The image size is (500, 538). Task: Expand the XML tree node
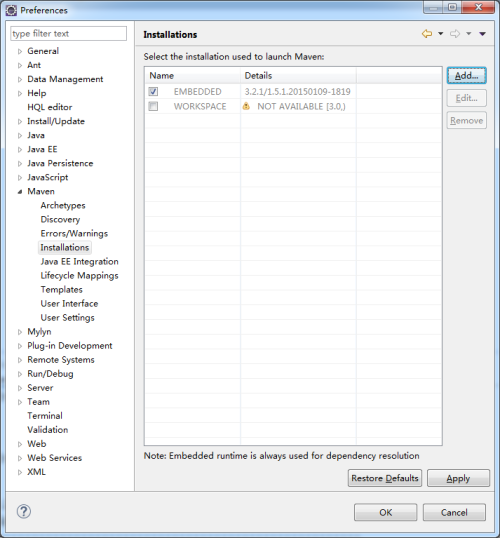coord(20,472)
